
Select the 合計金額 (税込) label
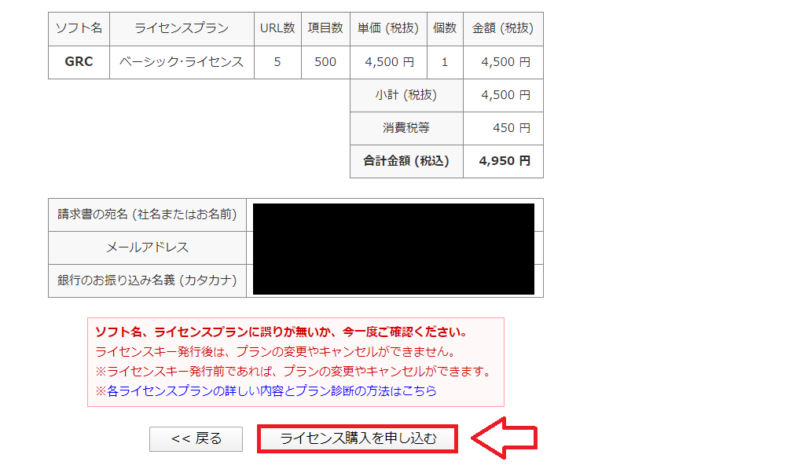(x=406, y=161)
